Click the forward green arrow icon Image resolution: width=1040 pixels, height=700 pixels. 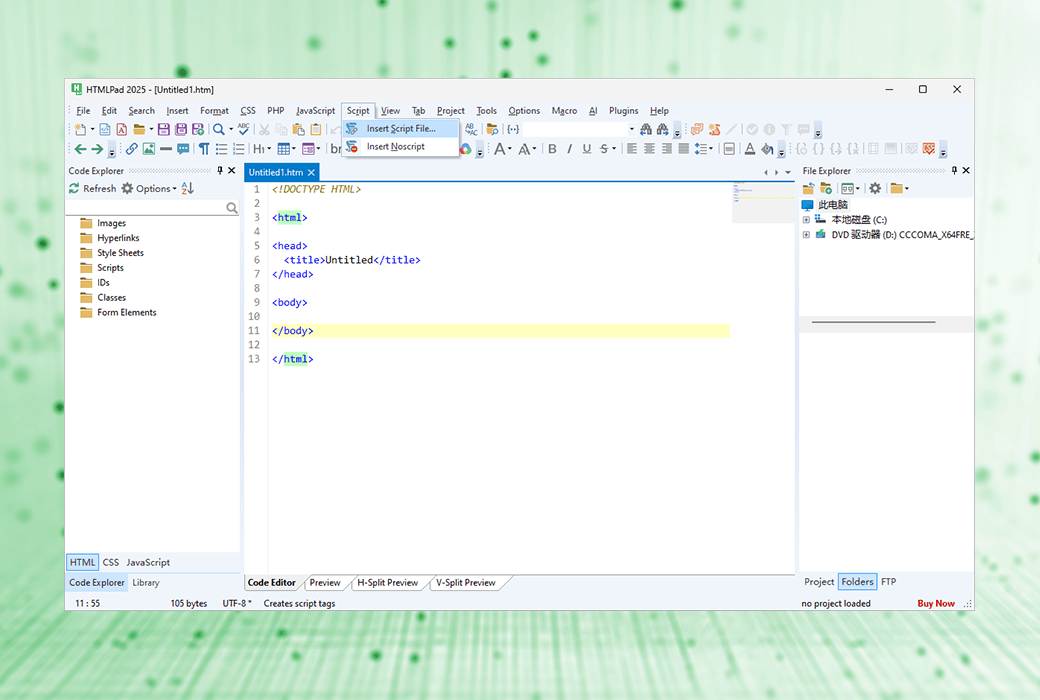tap(97, 149)
